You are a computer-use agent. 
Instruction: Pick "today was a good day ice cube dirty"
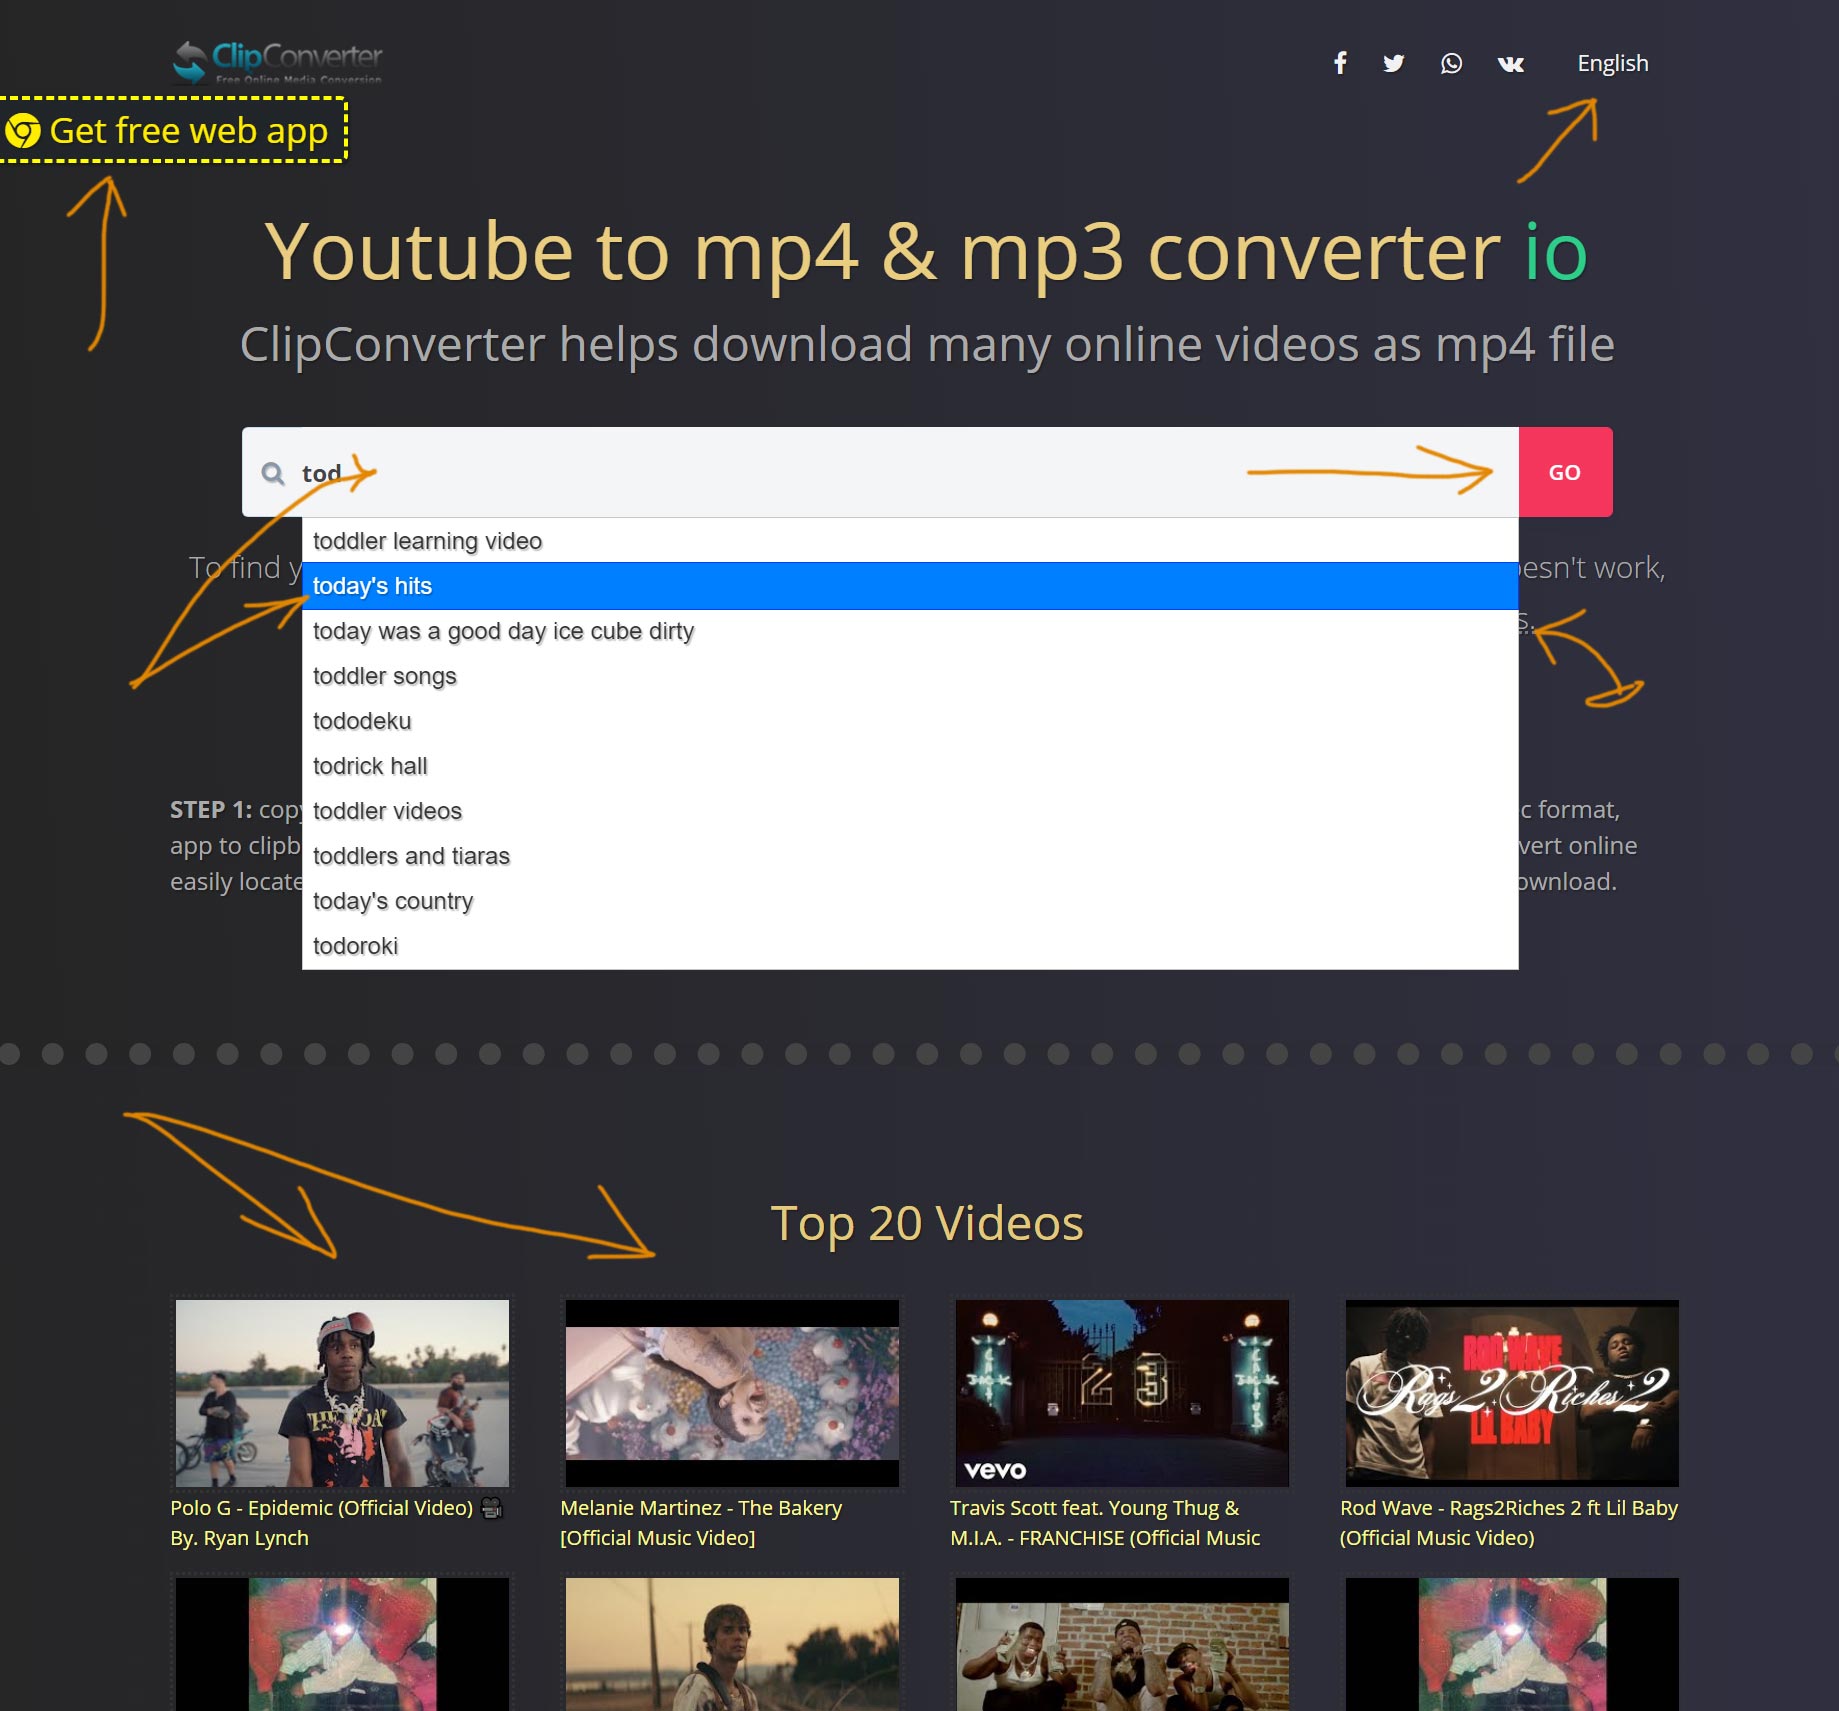click(503, 631)
